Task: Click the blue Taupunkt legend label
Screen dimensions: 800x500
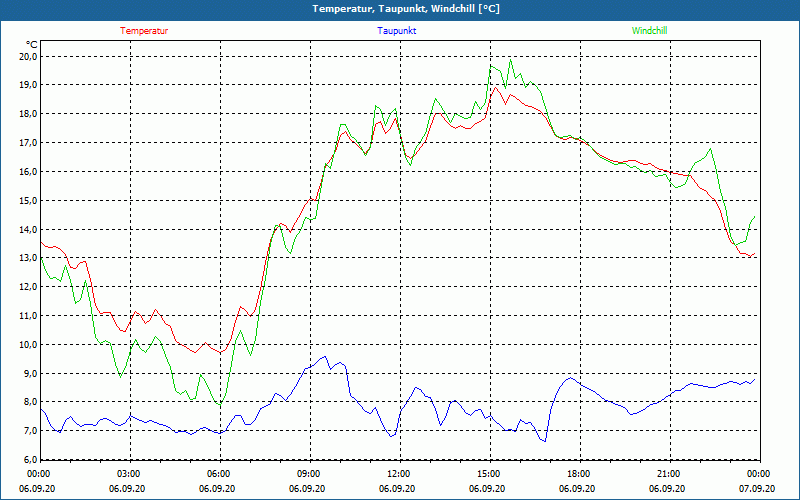Action: click(x=396, y=31)
